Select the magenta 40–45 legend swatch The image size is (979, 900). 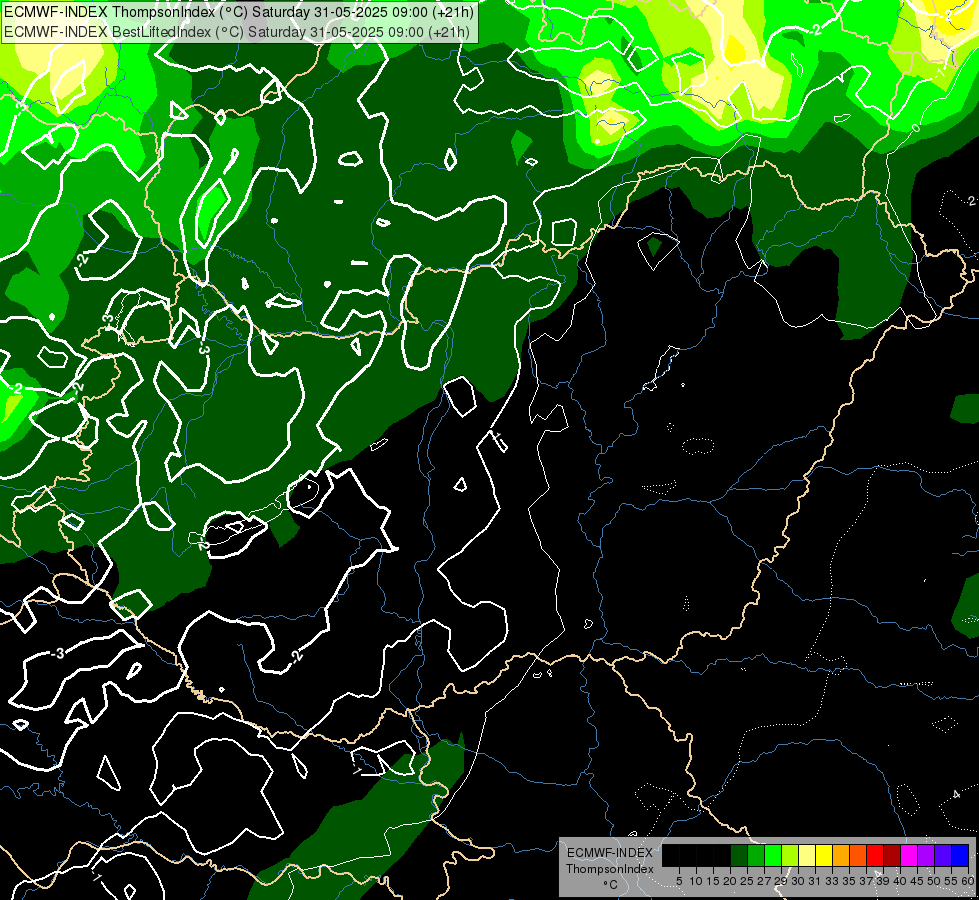909,856
